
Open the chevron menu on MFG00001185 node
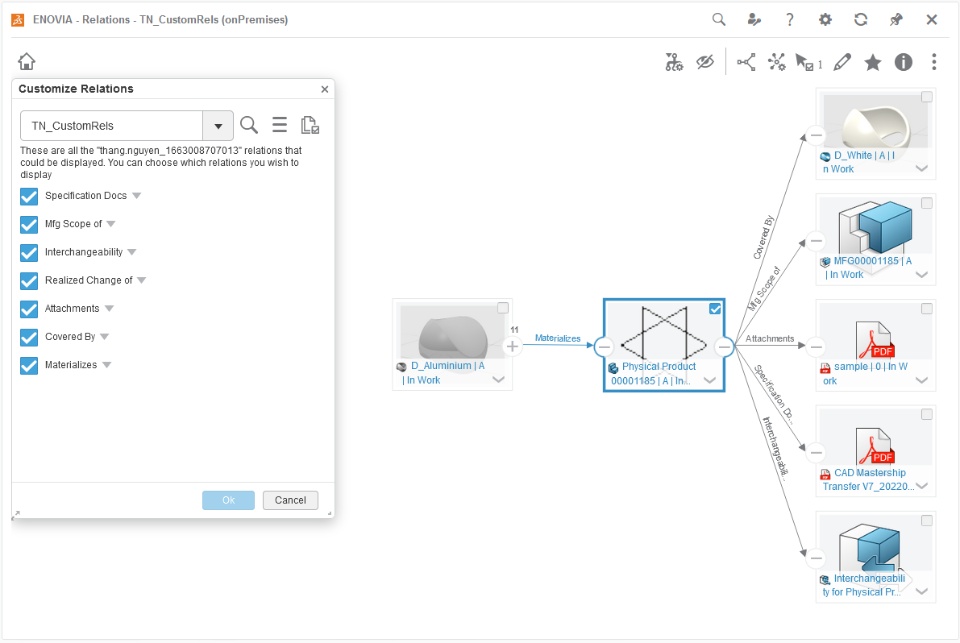pos(921,275)
